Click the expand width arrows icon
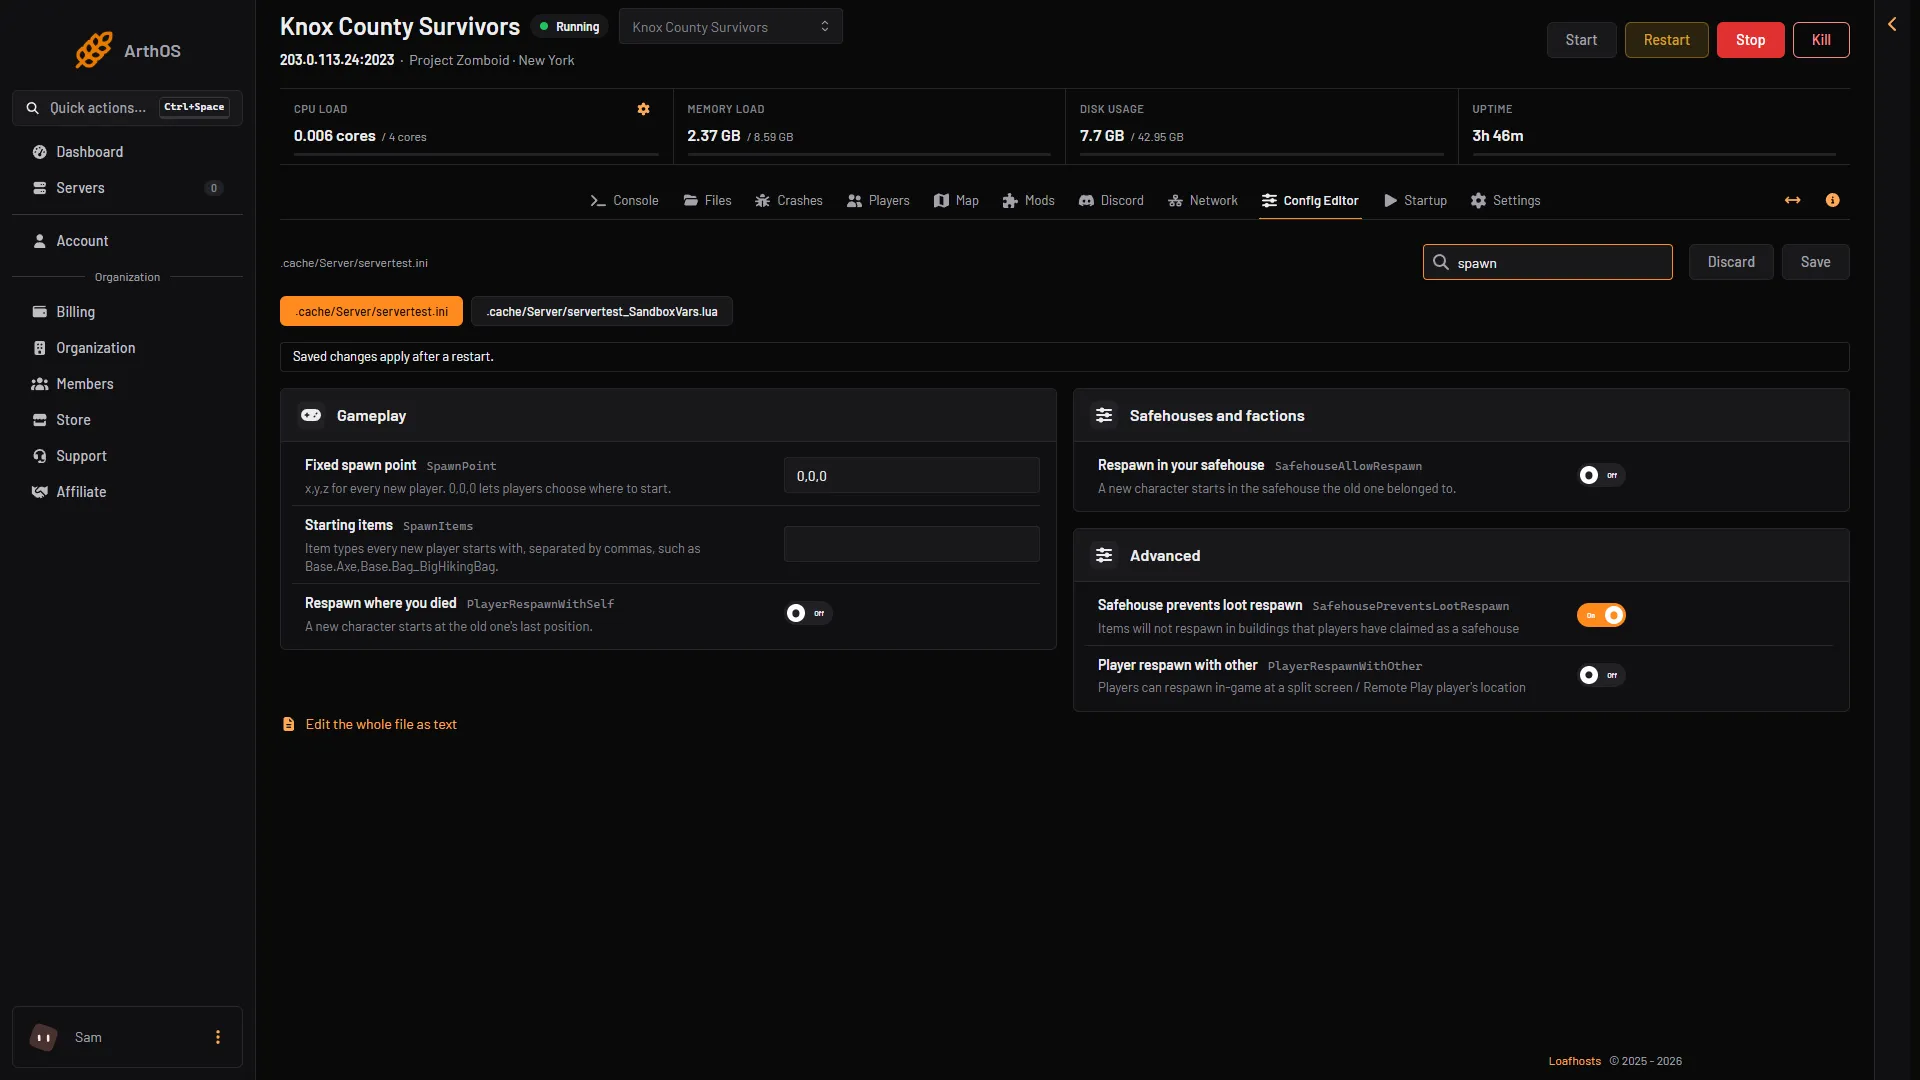The image size is (1920, 1080). pos(1792,200)
